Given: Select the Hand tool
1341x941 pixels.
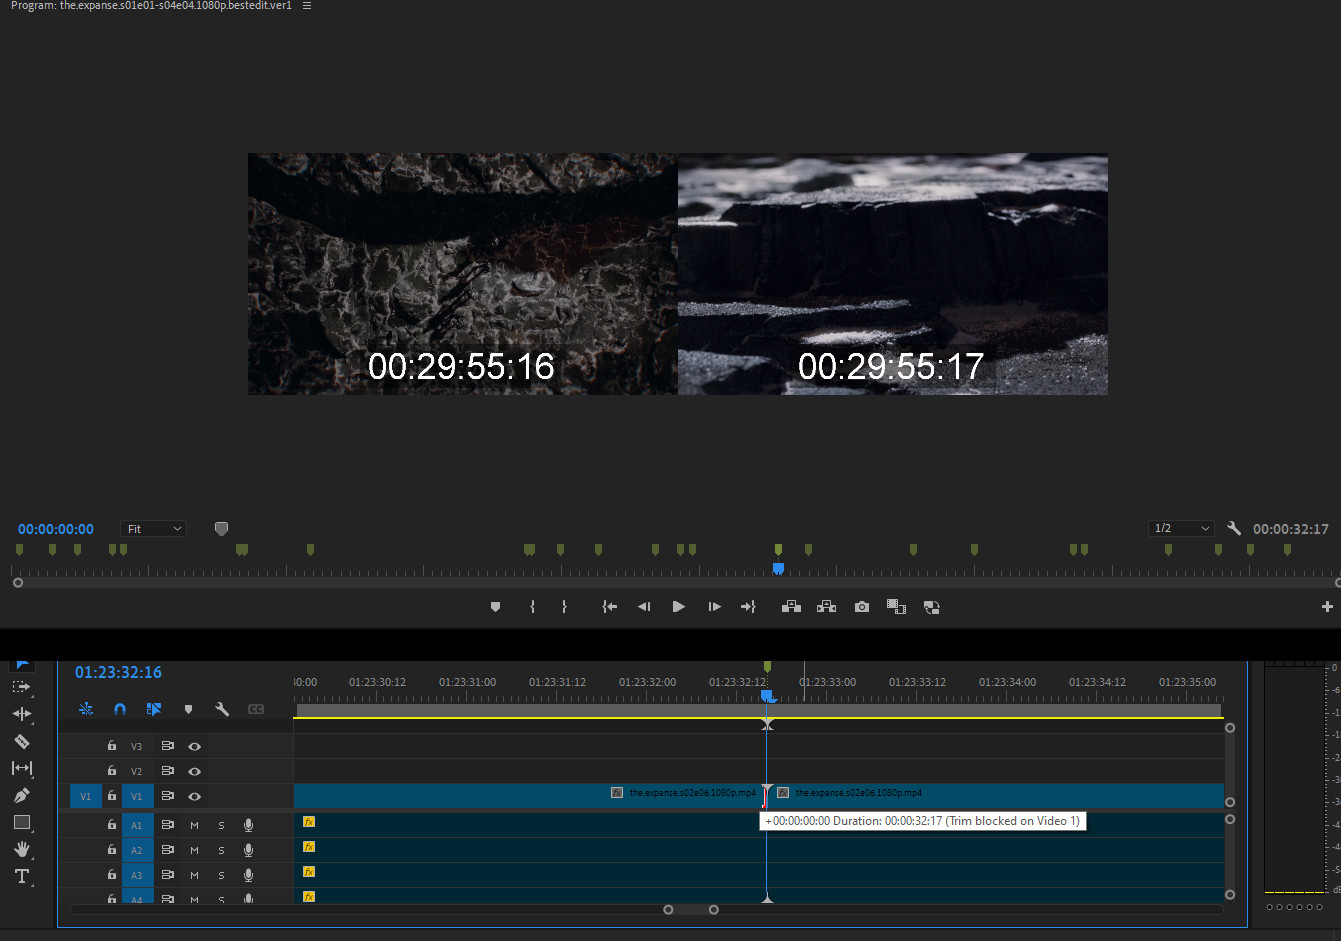Looking at the screenshot, I should [x=22, y=849].
